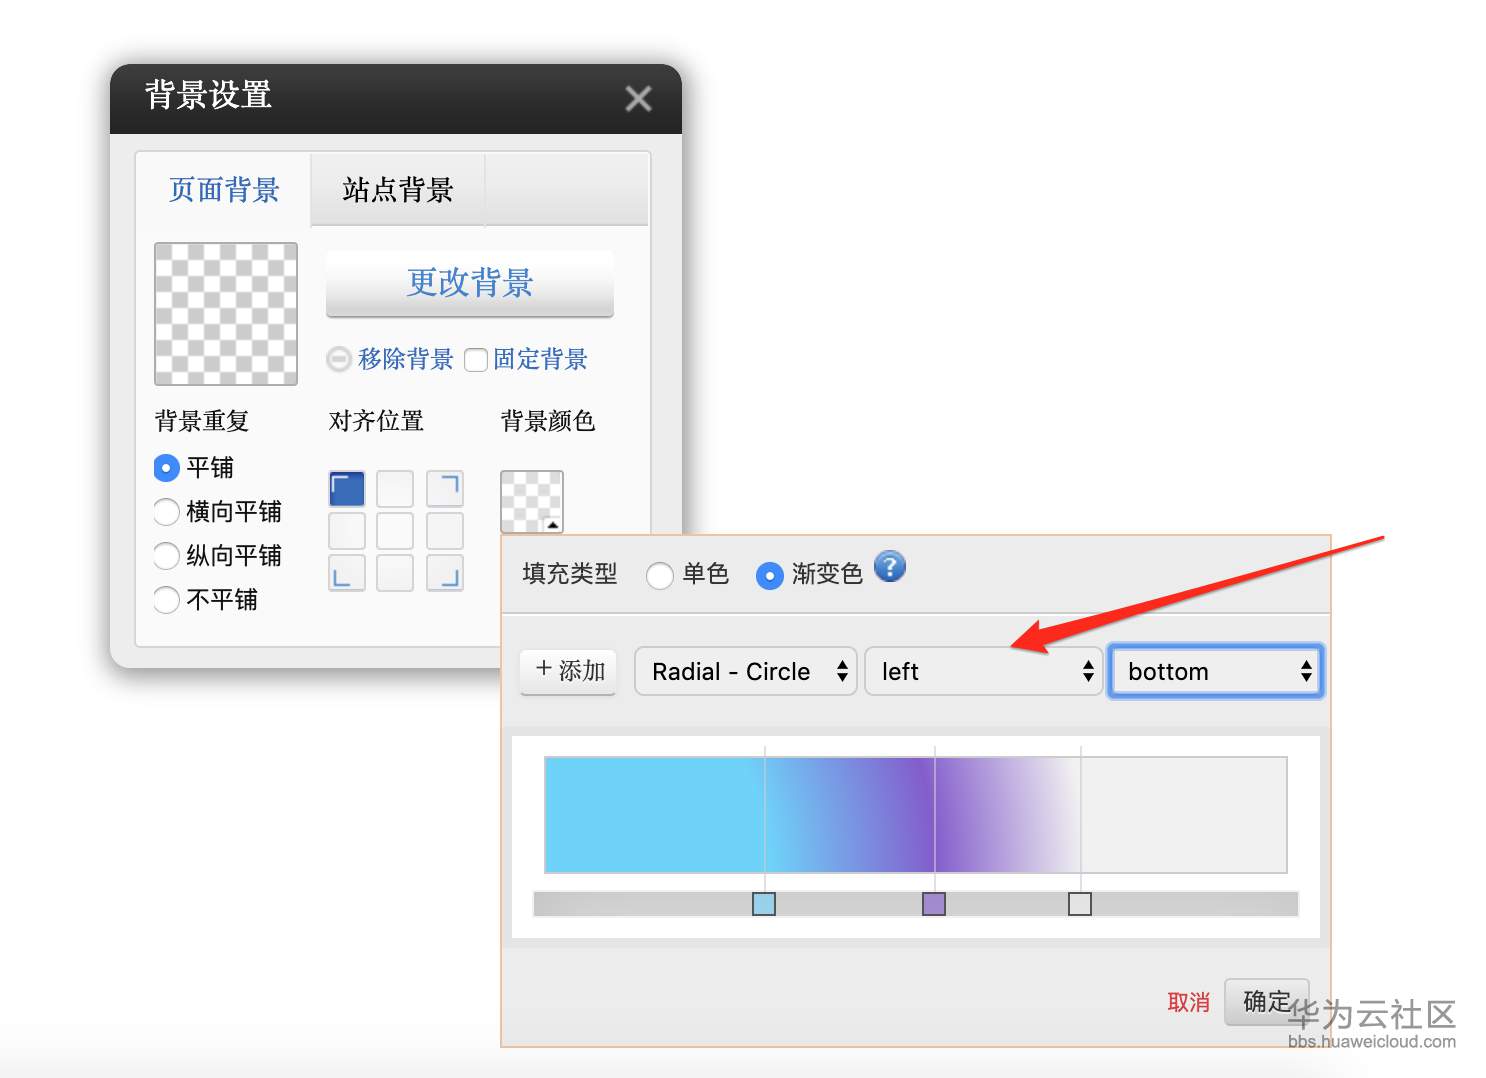Select the 单色 fill type
This screenshot has height=1078, width=1486.
click(x=660, y=576)
